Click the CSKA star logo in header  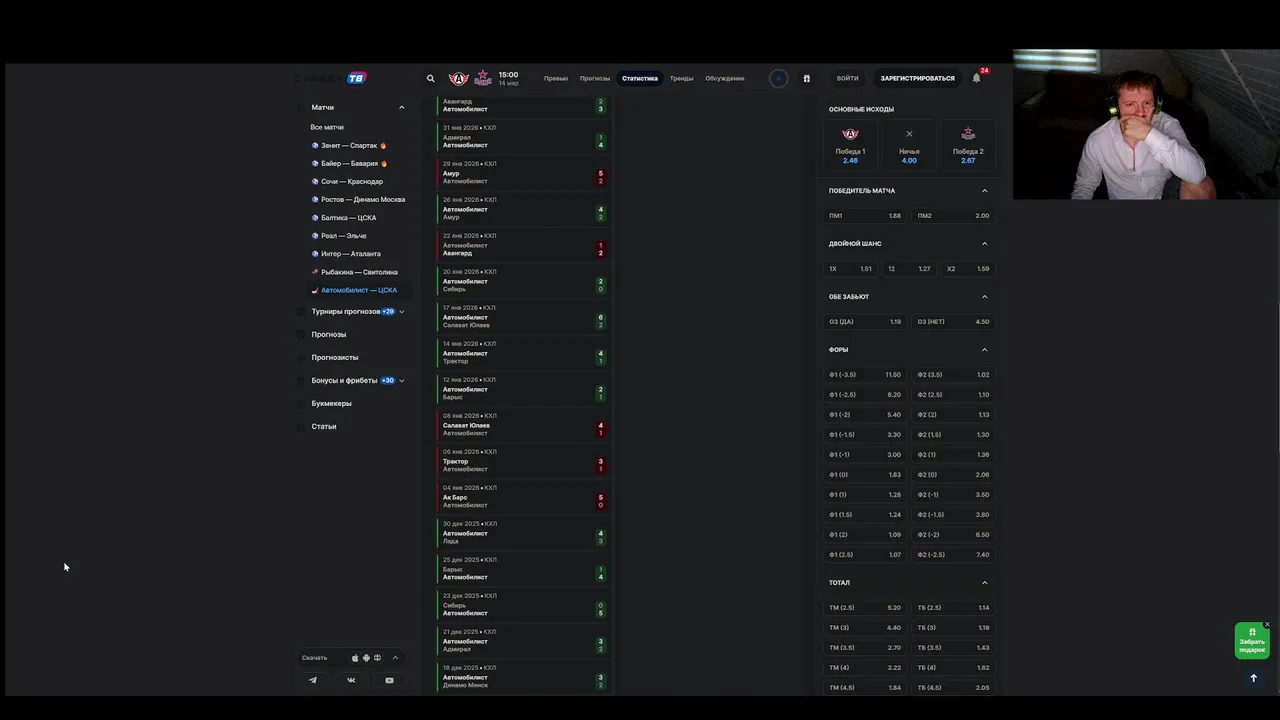[483, 78]
